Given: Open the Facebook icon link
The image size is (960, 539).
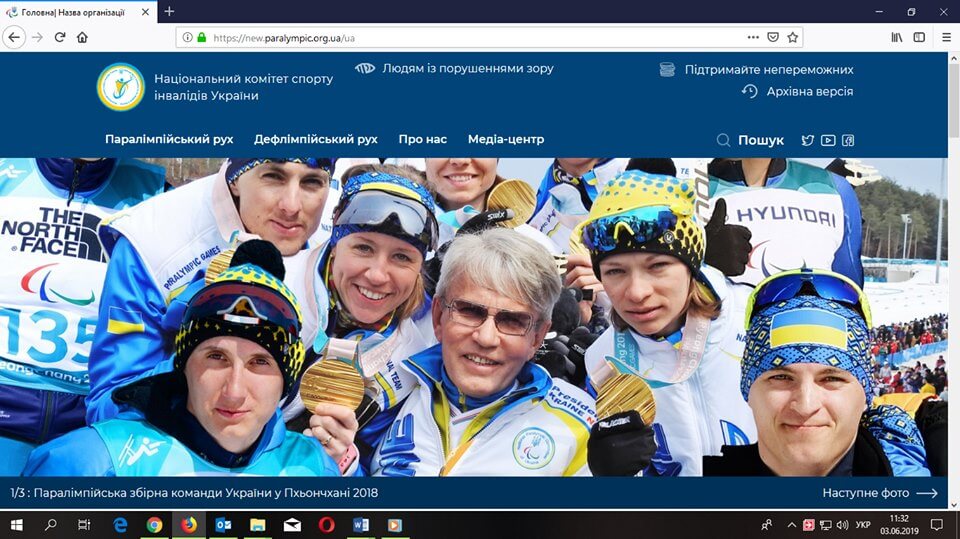Looking at the screenshot, I should (x=848, y=140).
